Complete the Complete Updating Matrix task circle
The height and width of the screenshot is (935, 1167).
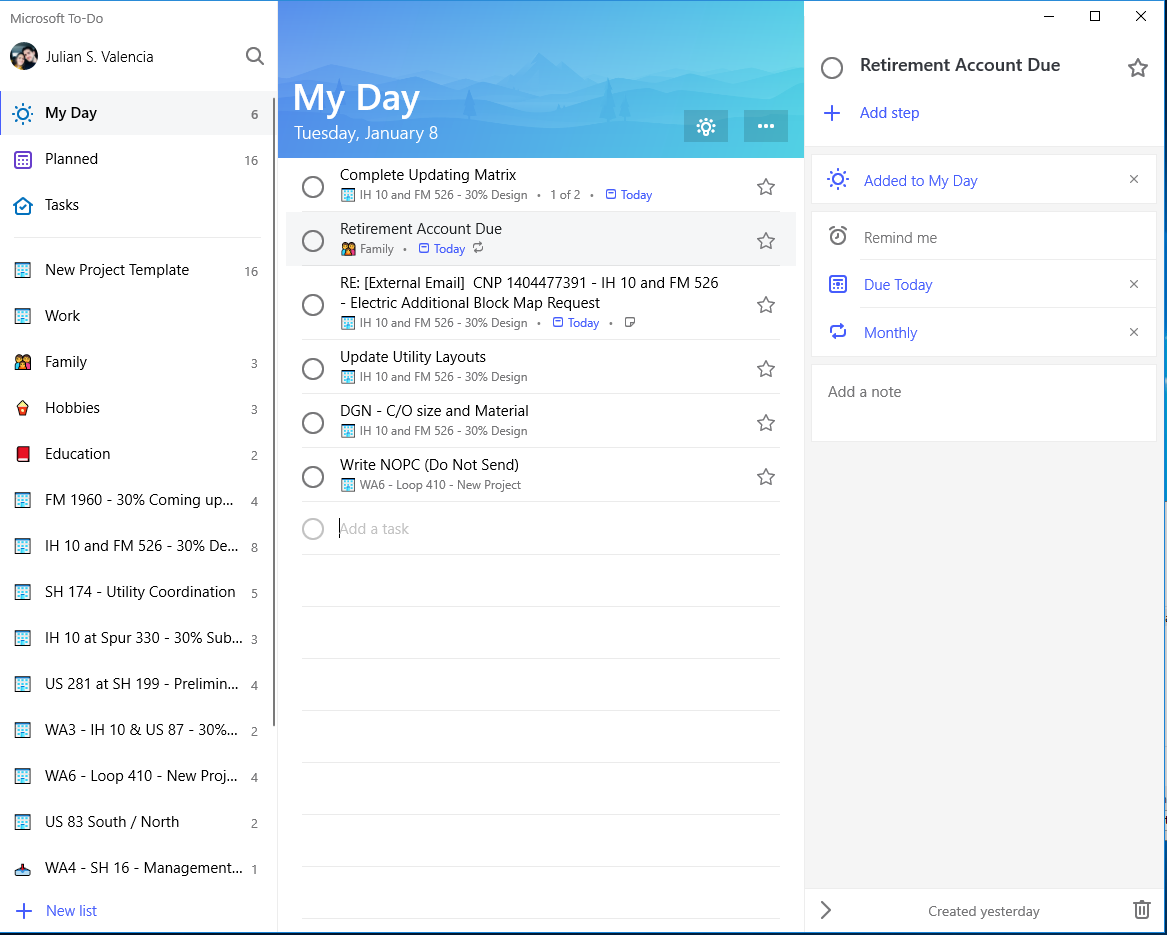point(313,187)
